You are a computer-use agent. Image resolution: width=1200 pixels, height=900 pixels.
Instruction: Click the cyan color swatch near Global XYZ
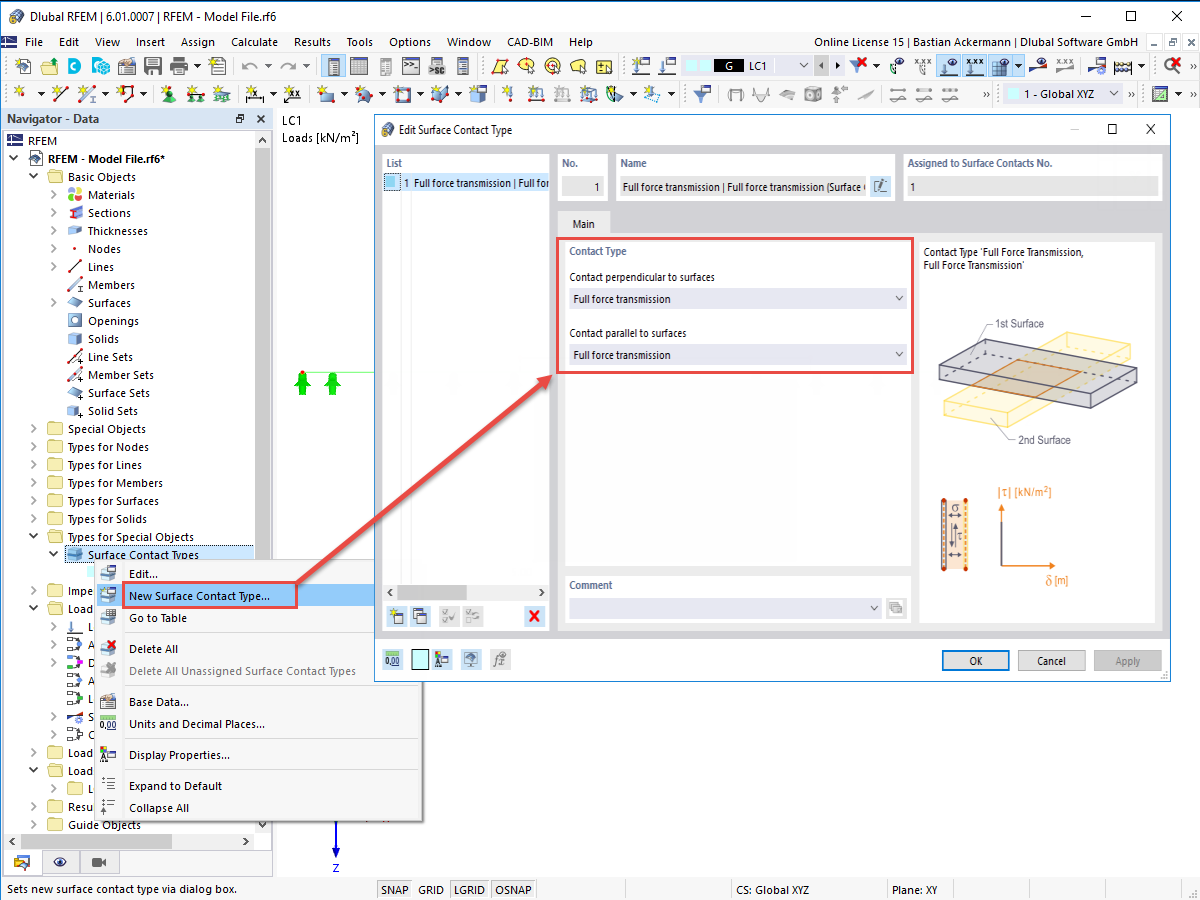[1014, 93]
